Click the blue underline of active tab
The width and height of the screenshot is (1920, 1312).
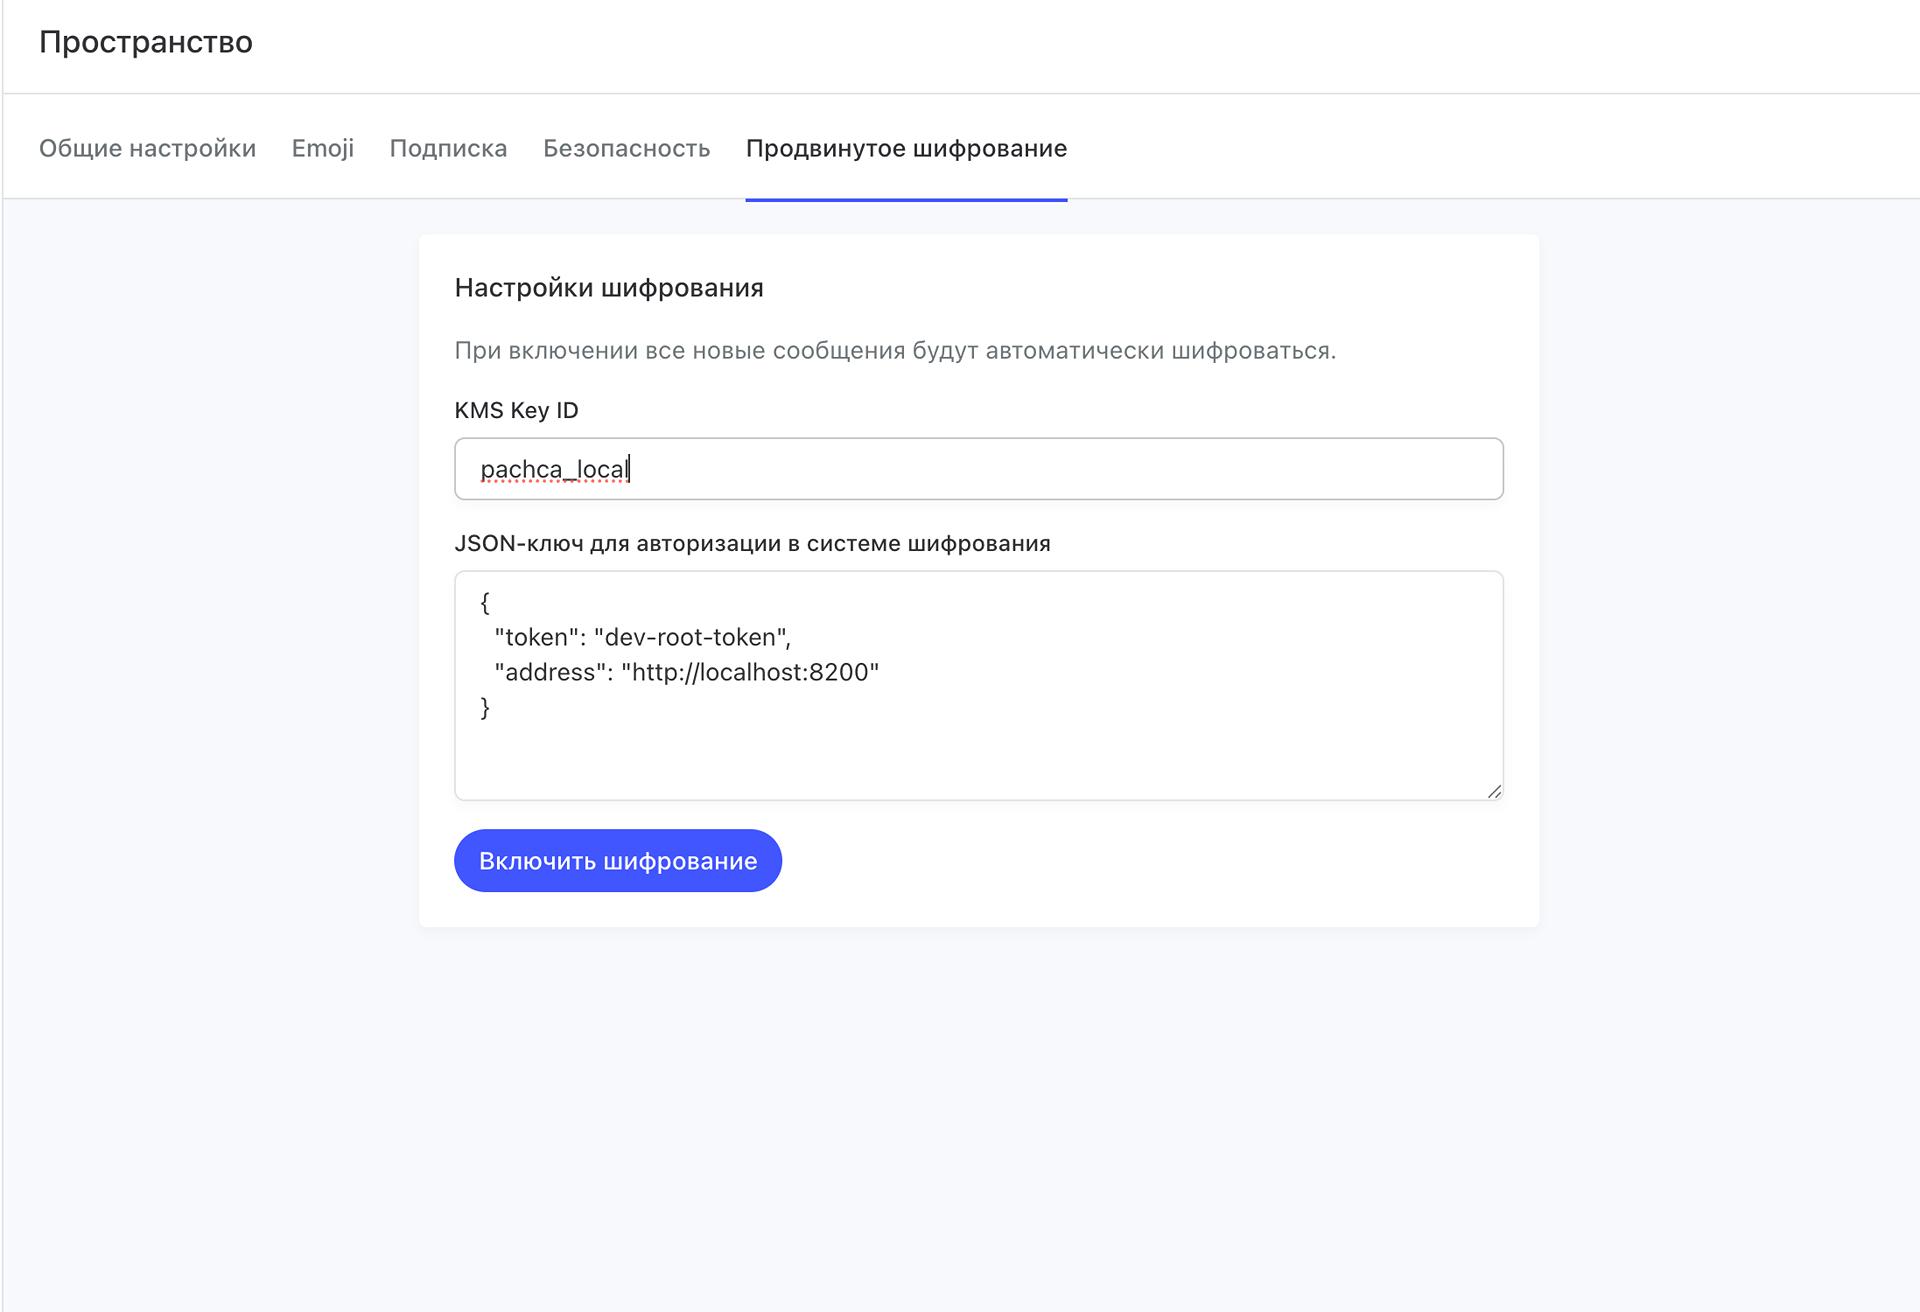pos(904,199)
